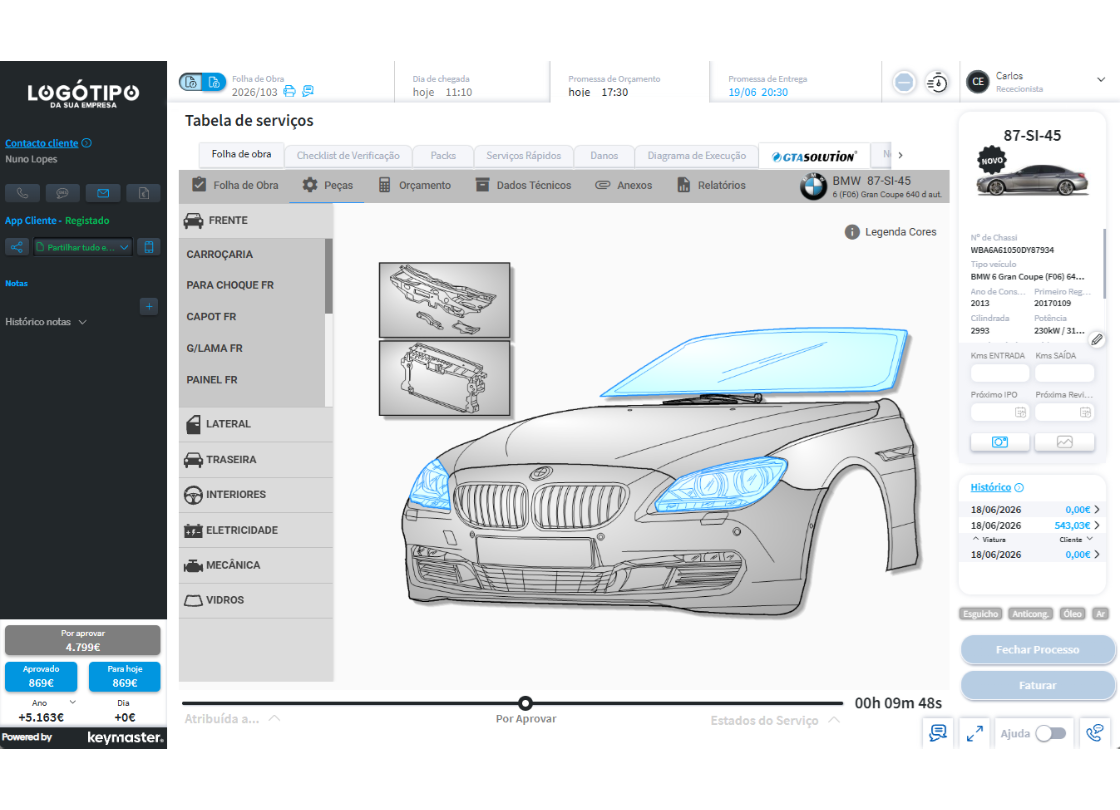The image size is (1120, 810).
Task: Click the Por Aprovar progress slider marker
Action: tap(525, 703)
